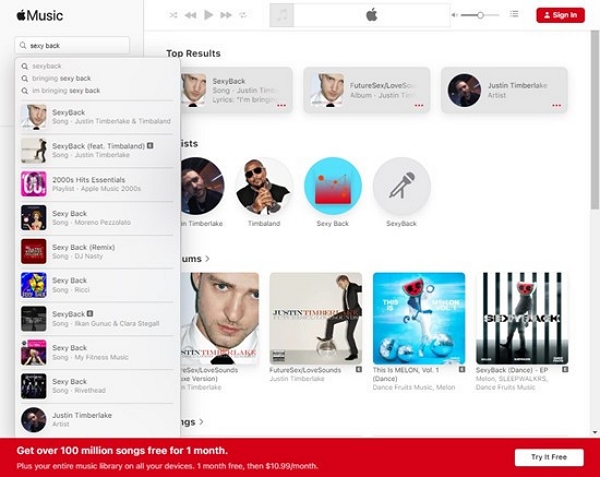Open Sexy Back artist with blue avatar
600x477 pixels.
tap(333, 186)
